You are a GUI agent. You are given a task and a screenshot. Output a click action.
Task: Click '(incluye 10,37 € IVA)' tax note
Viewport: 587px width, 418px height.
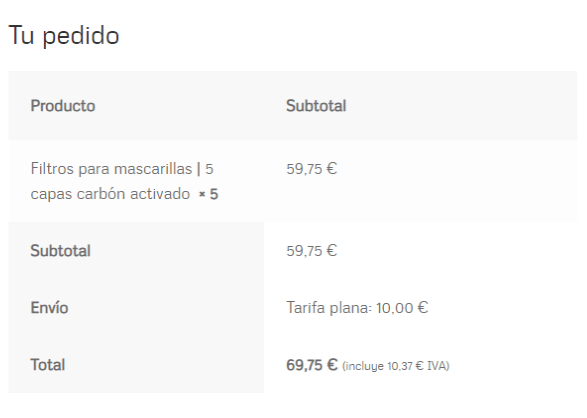396,366
